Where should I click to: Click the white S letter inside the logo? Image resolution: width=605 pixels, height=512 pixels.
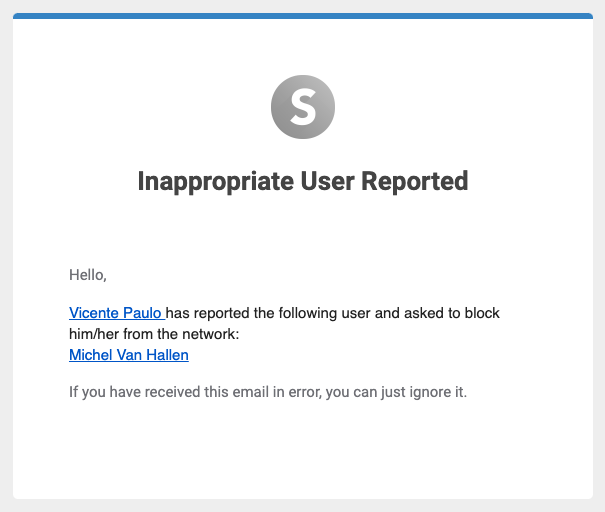pyautogui.click(x=303, y=106)
